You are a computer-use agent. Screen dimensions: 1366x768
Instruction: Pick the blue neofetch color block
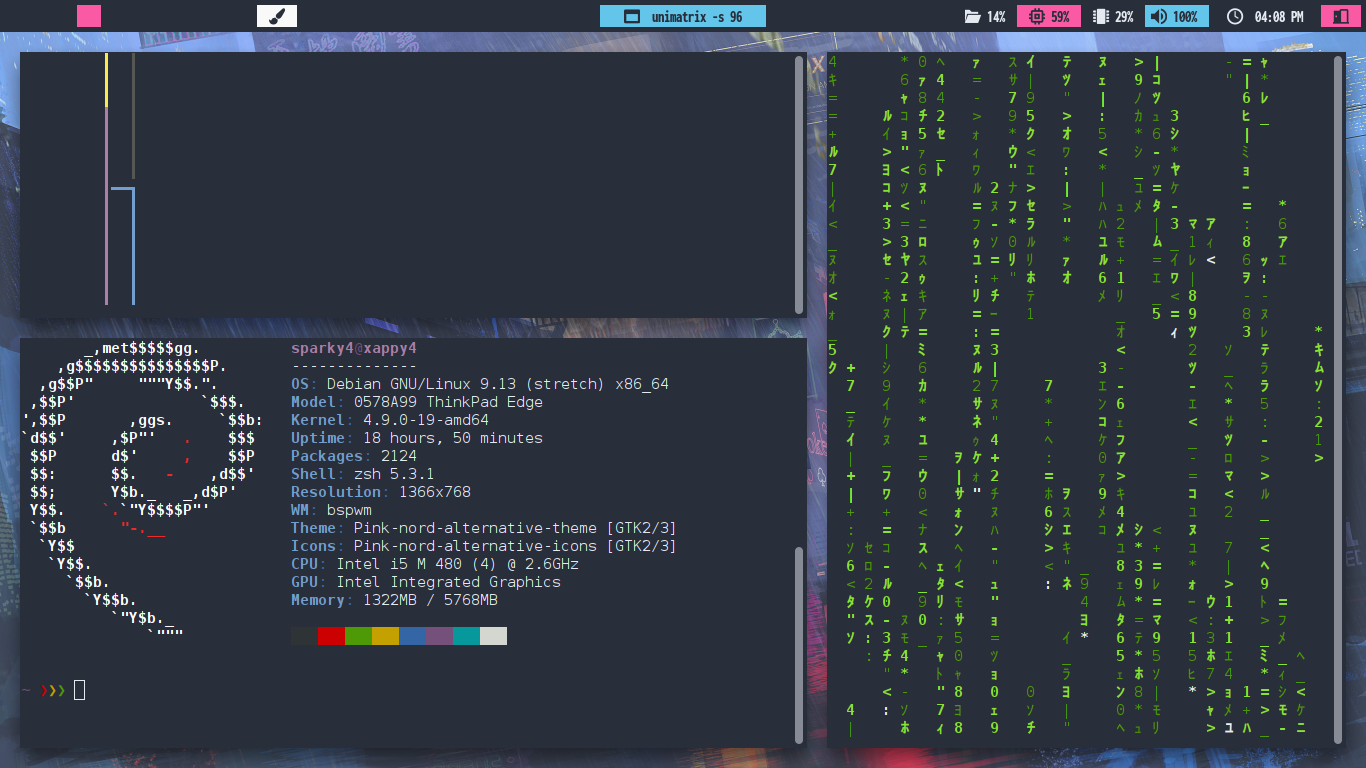(x=412, y=636)
